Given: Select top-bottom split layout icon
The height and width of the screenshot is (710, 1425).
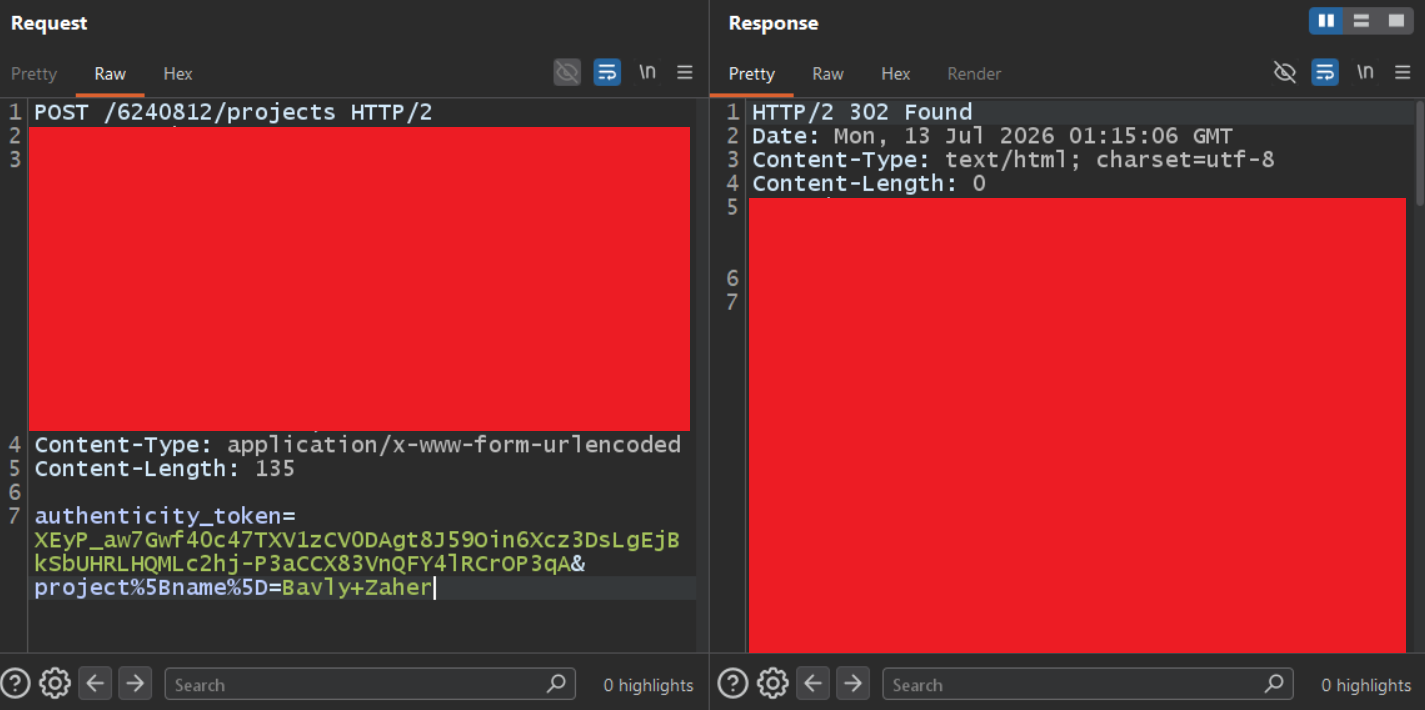Looking at the screenshot, I should pyautogui.click(x=1361, y=21).
